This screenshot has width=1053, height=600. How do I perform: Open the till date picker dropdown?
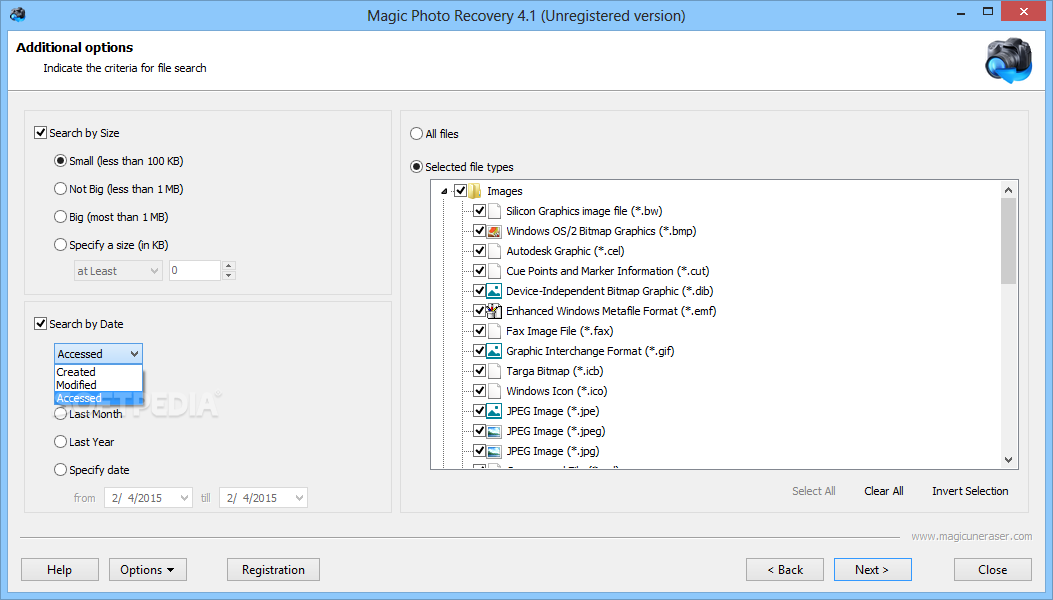(x=300, y=498)
